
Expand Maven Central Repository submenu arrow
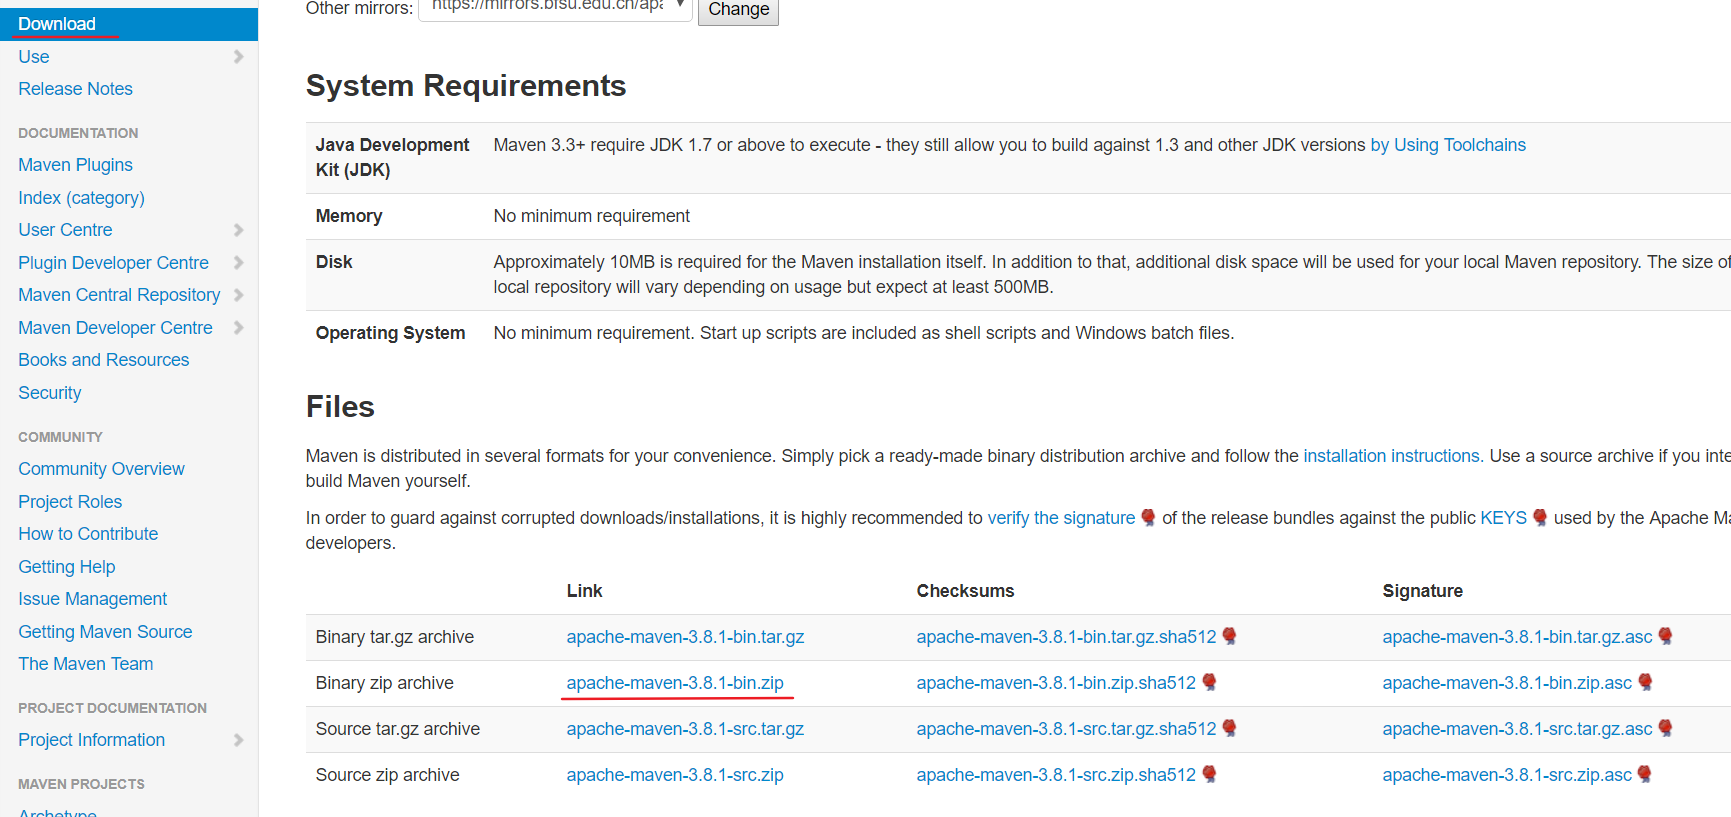tap(238, 295)
